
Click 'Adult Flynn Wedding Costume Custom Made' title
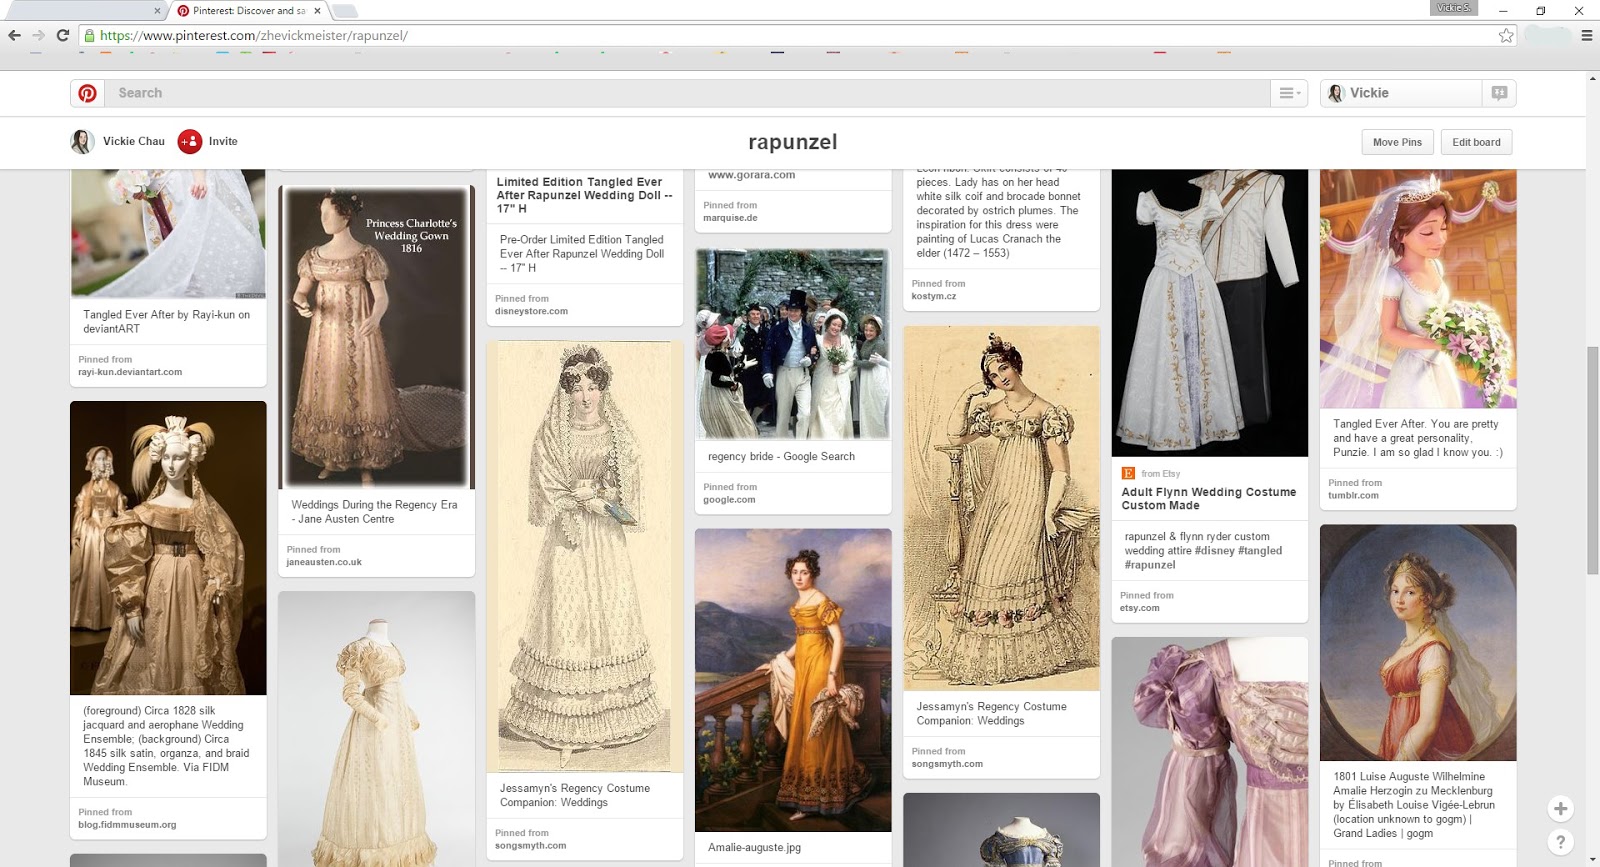tap(1209, 499)
